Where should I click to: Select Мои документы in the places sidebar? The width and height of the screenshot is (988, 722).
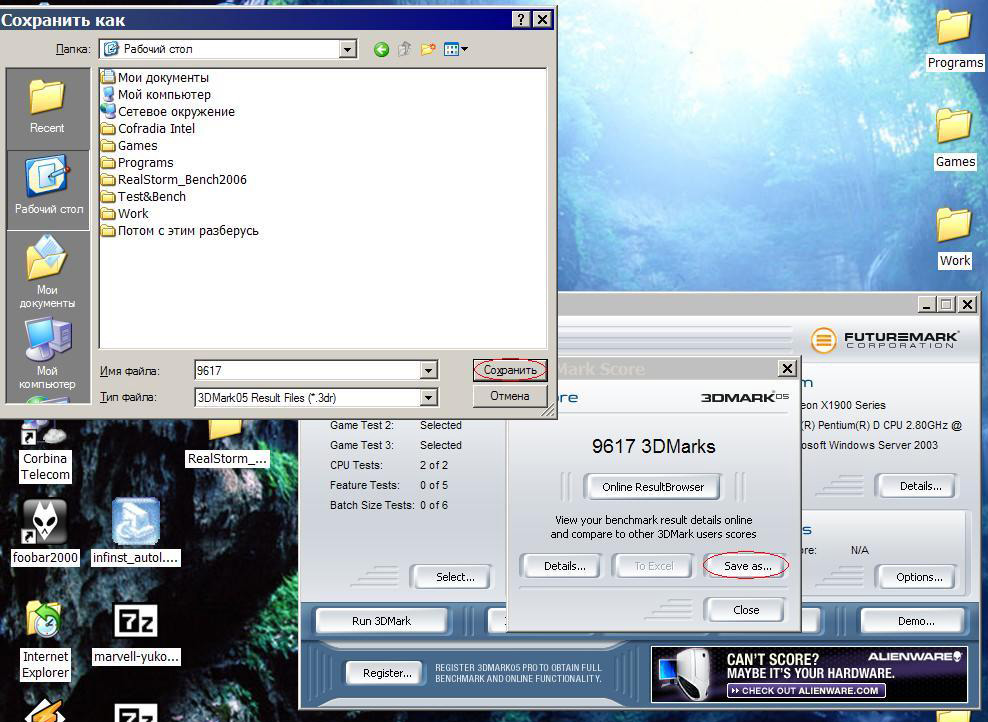pyautogui.click(x=47, y=272)
